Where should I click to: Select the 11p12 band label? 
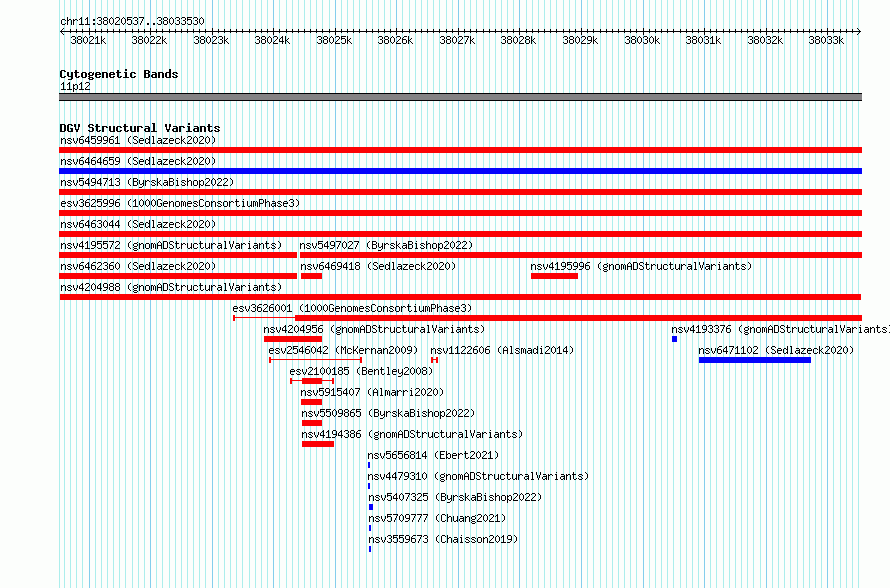point(75,86)
